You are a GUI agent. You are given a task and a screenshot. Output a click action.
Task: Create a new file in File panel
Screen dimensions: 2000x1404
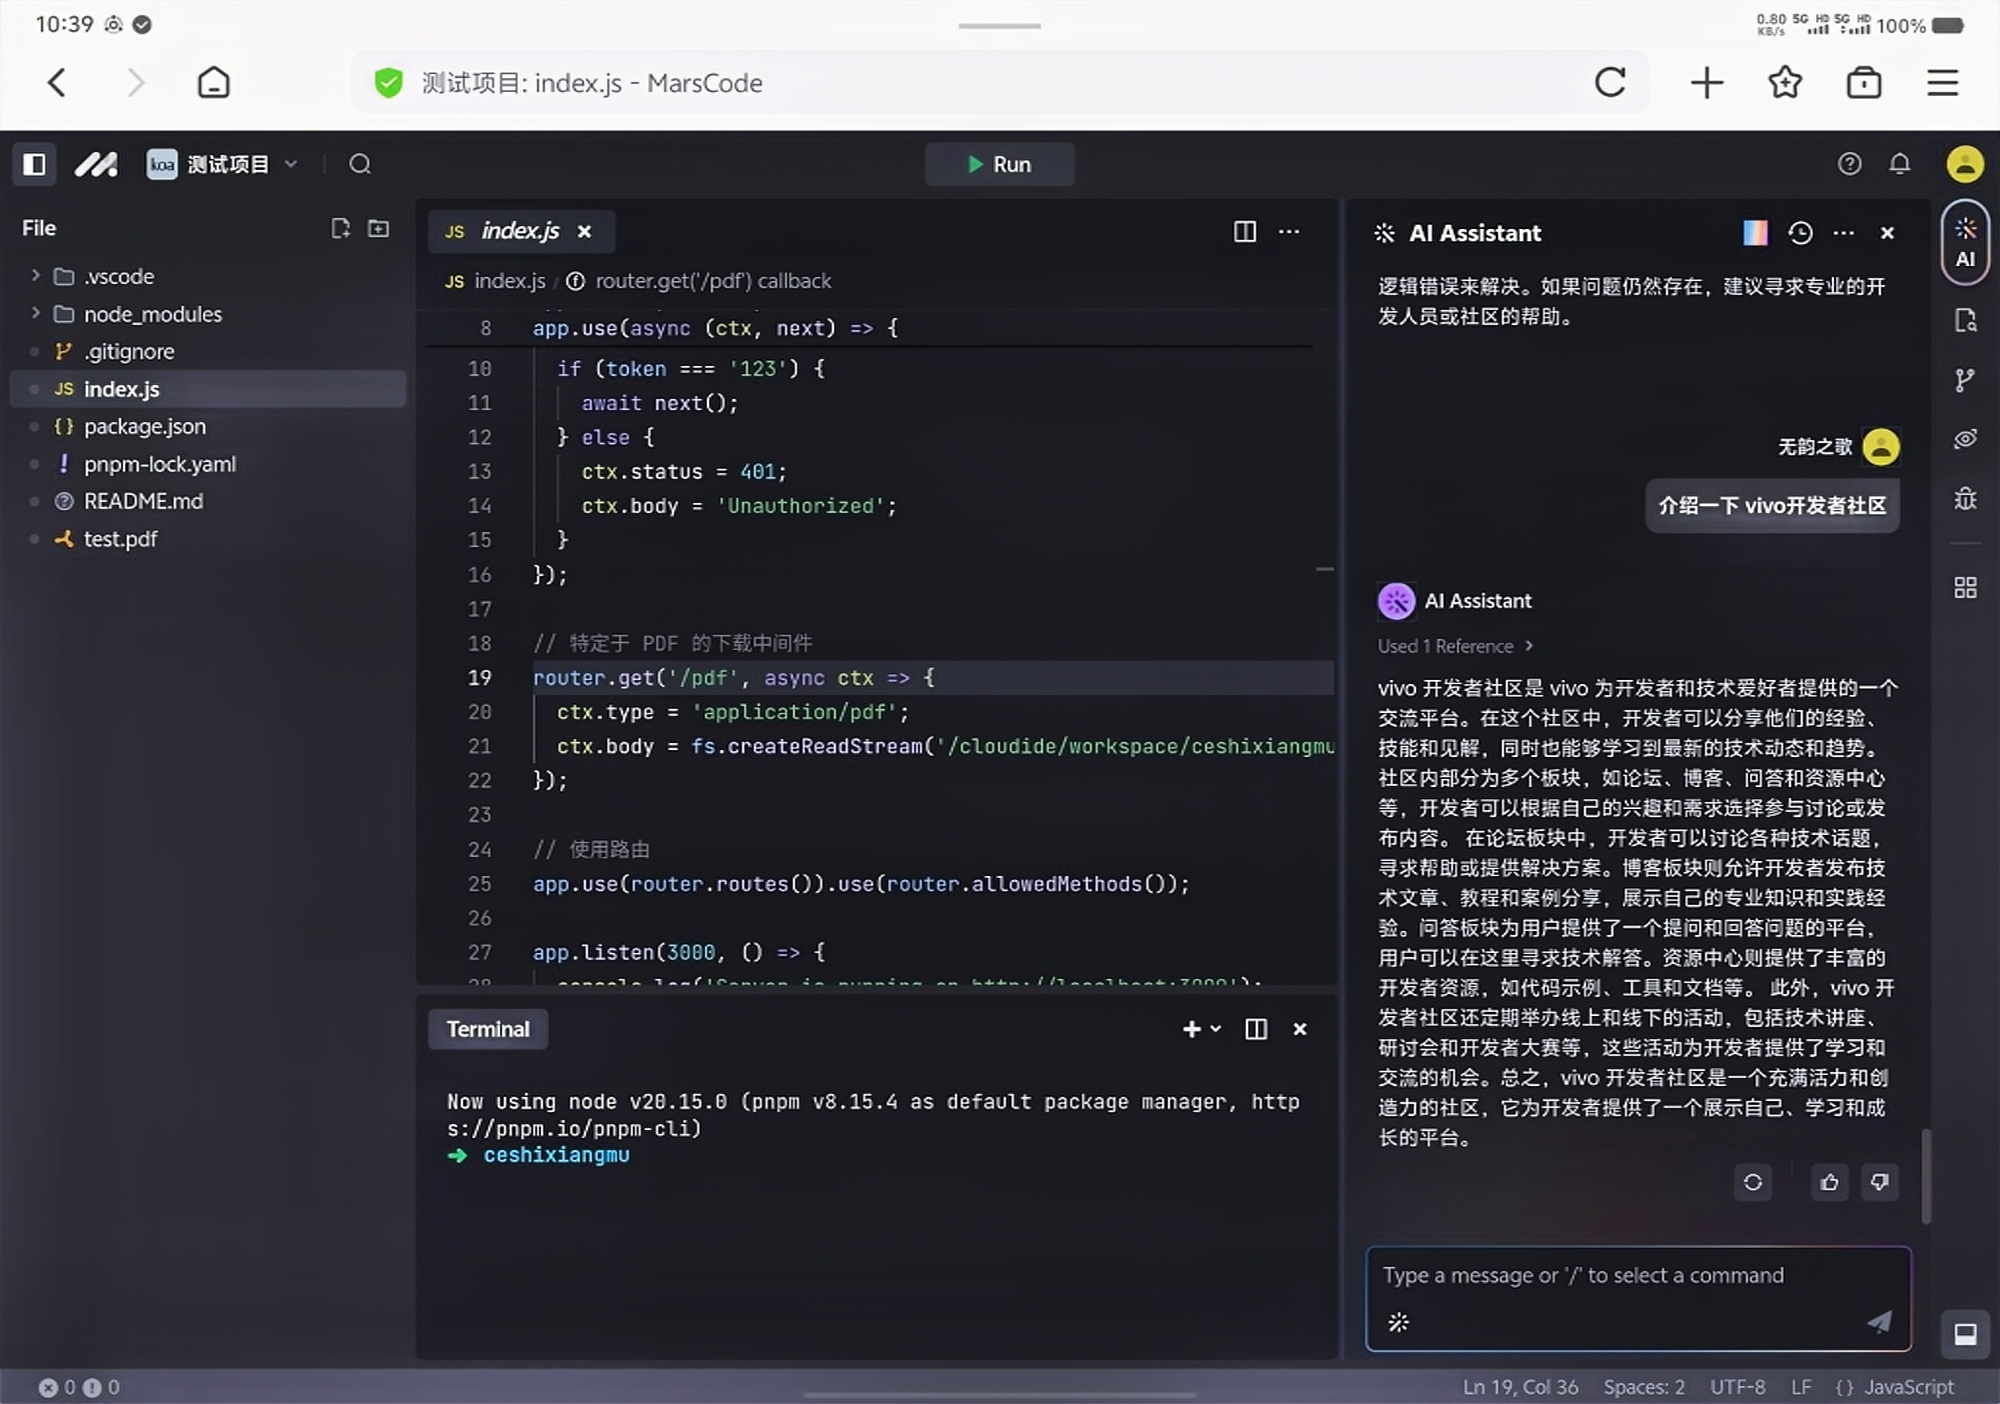point(340,228)
